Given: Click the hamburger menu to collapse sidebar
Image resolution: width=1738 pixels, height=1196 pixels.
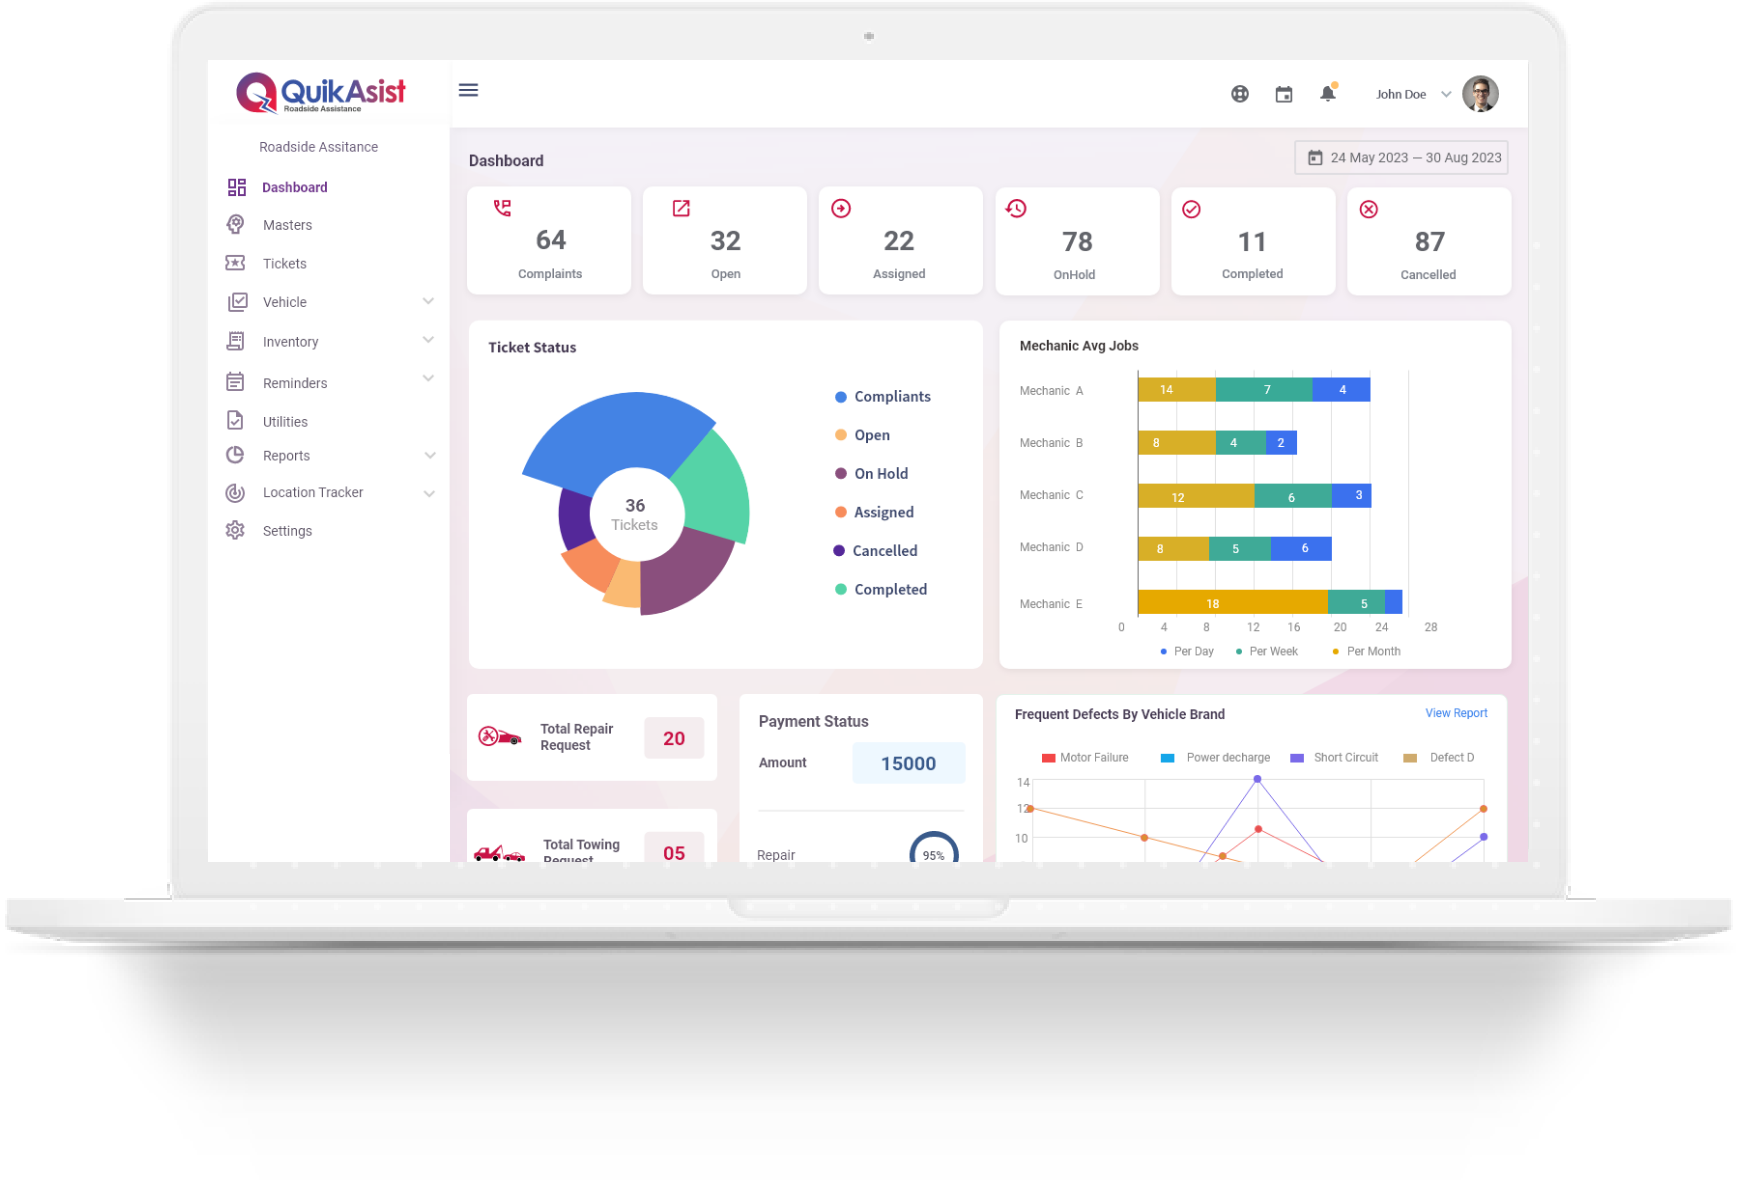Looking at the screenshot, I should [x=468, y=90].
